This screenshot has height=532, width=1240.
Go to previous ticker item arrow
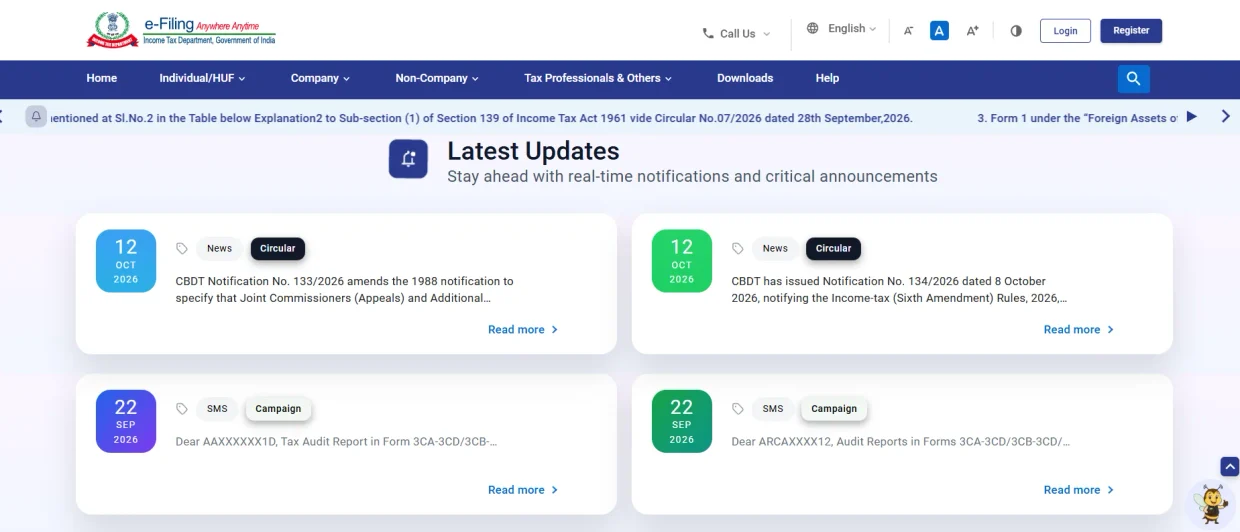pos(3,117)
